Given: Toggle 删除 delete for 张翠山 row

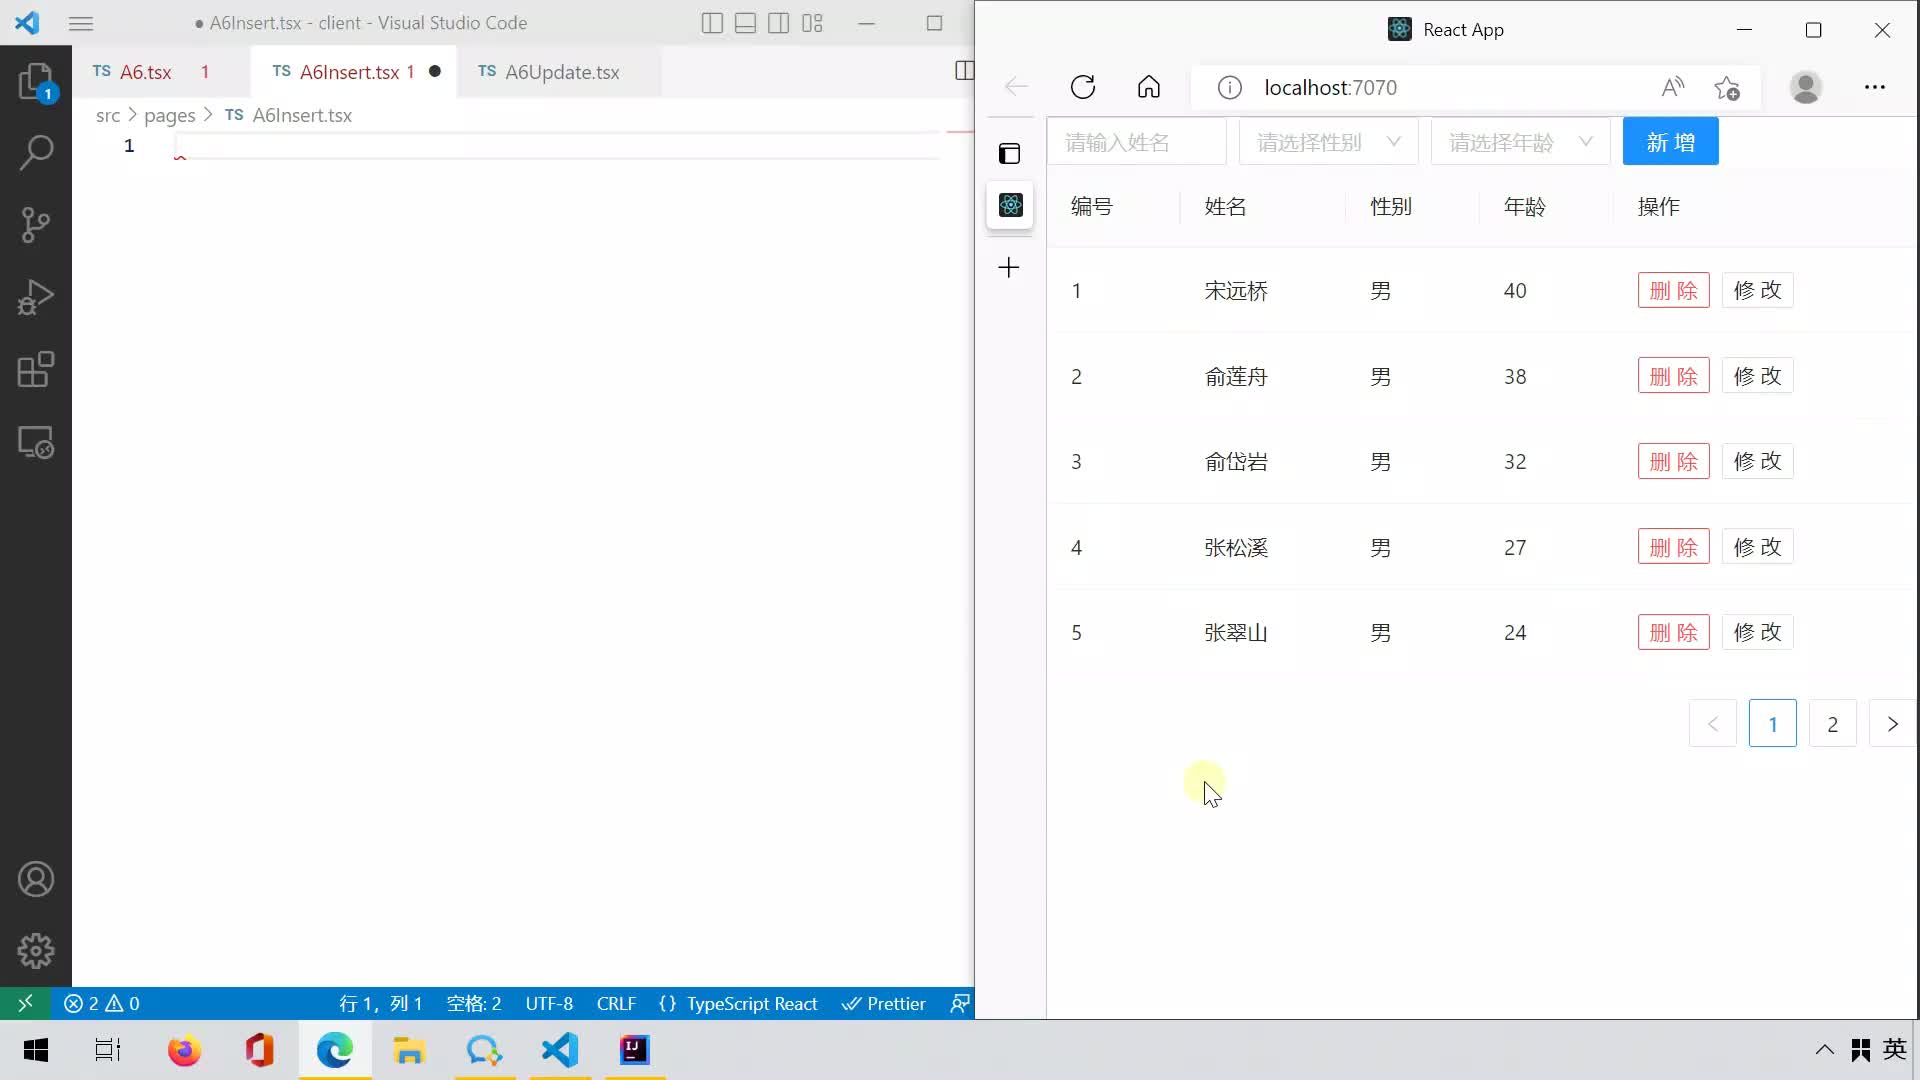Looking at the screenshot, I should tap(1671, 632).
